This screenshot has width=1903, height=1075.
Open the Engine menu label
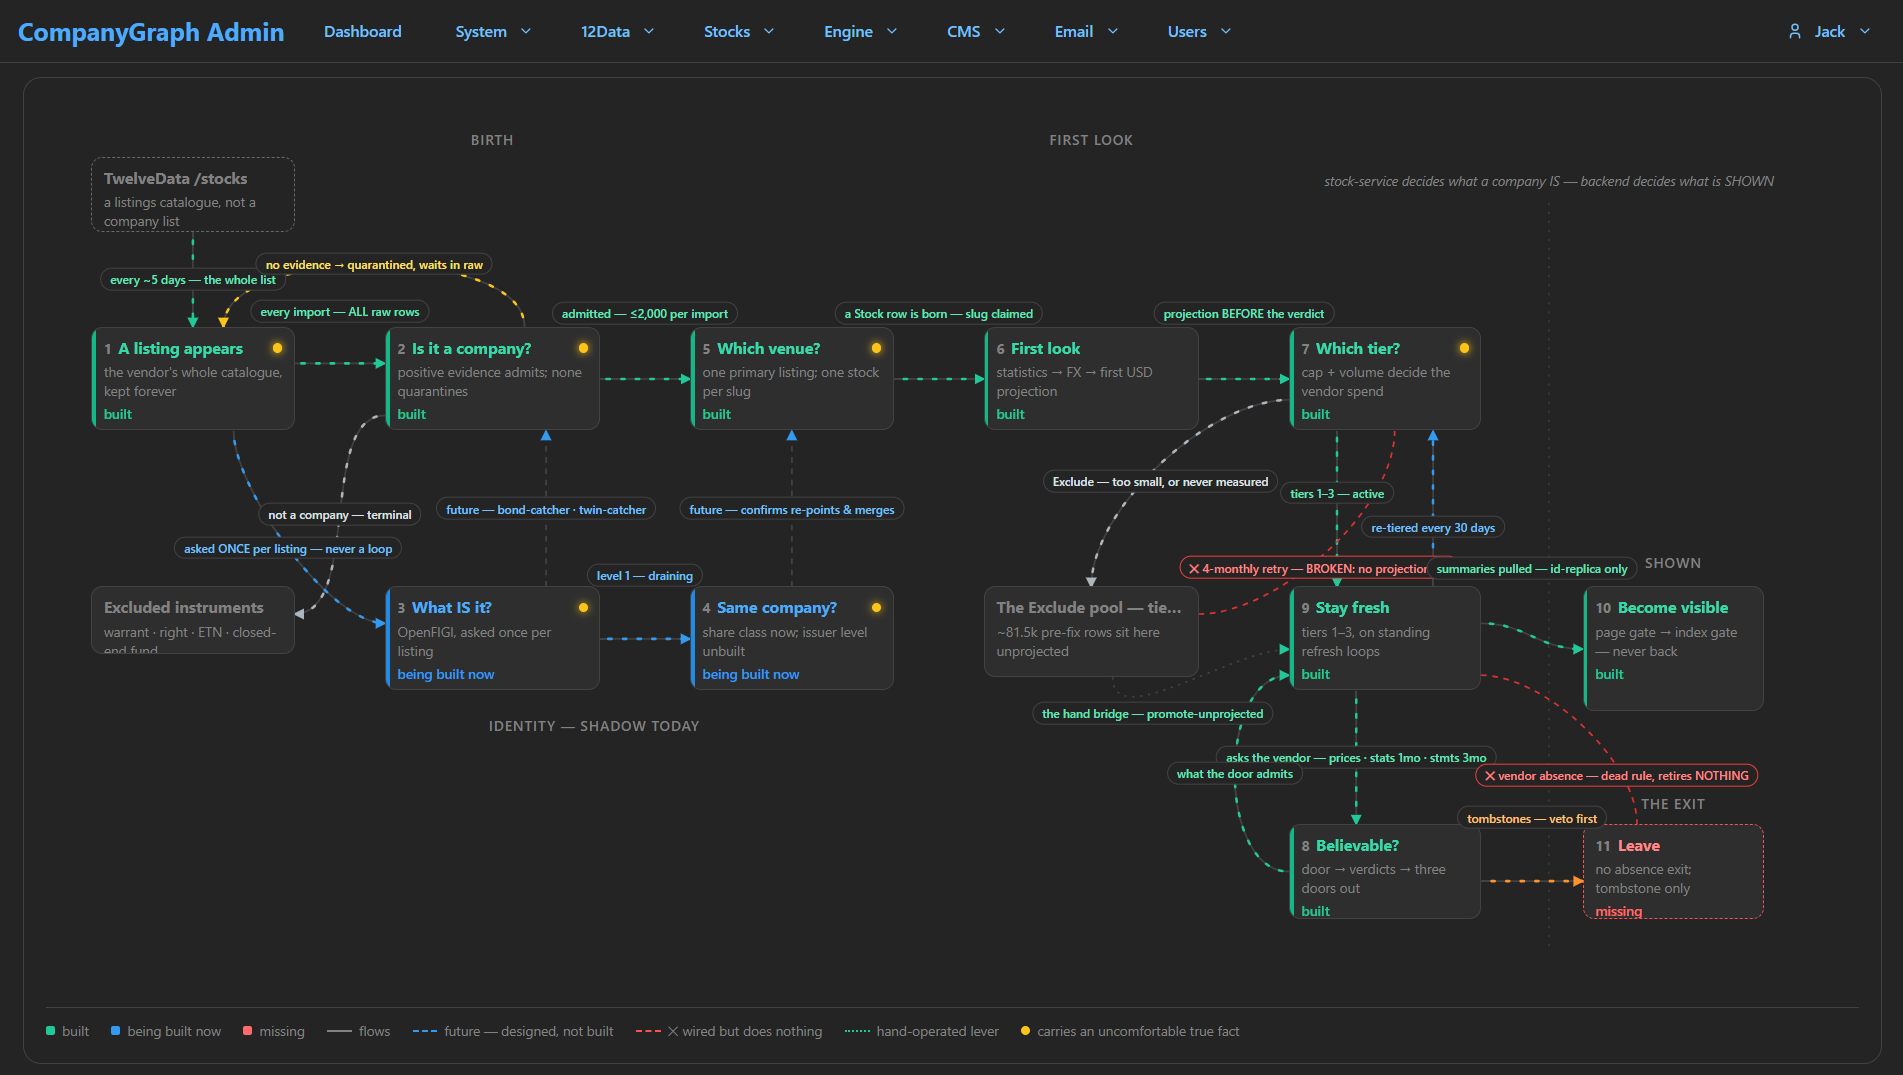coord(848,32)
